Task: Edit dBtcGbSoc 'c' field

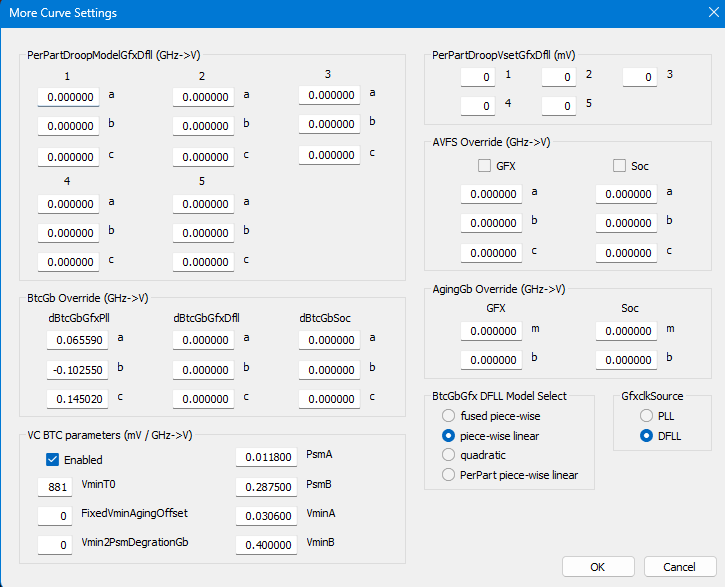Action: click(x=329, y=399)
